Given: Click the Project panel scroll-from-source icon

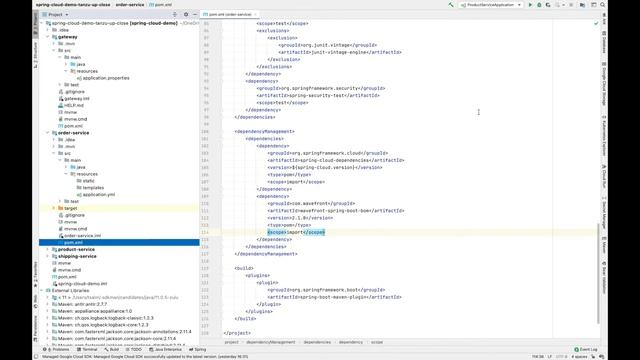Looking at the screenshot, I should coord(175,14).
